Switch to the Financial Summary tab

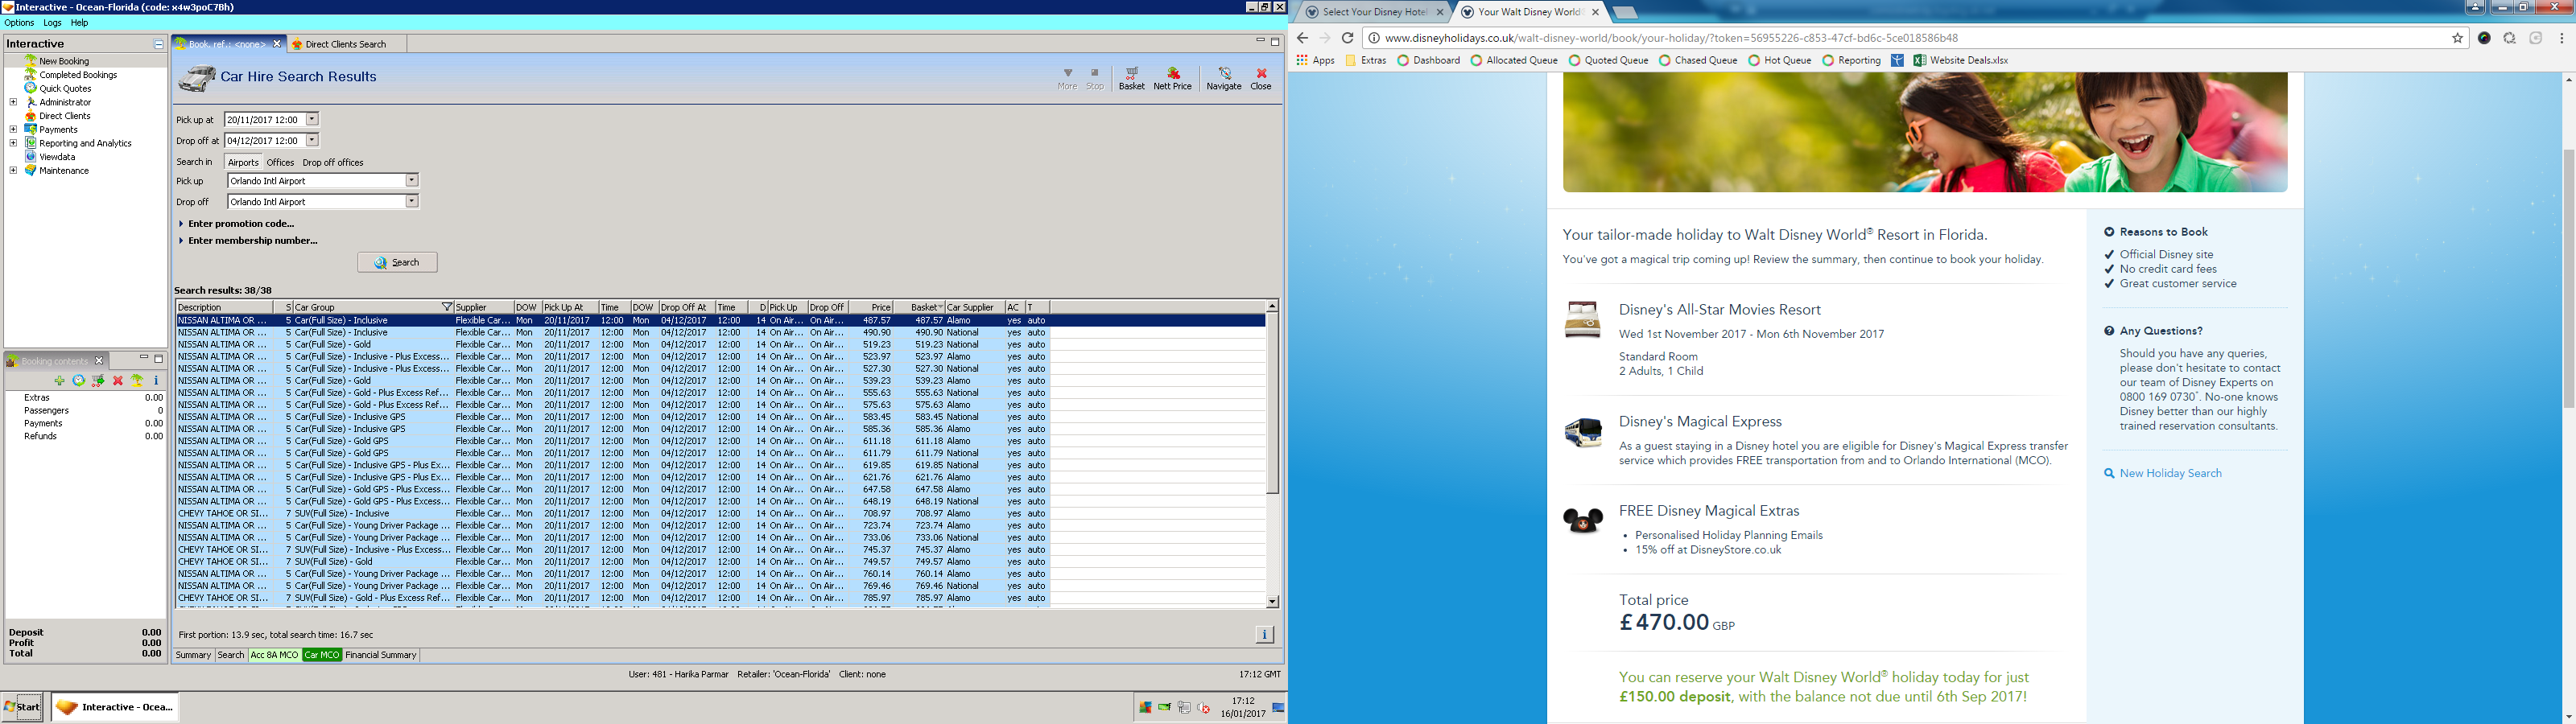[380, 655]
